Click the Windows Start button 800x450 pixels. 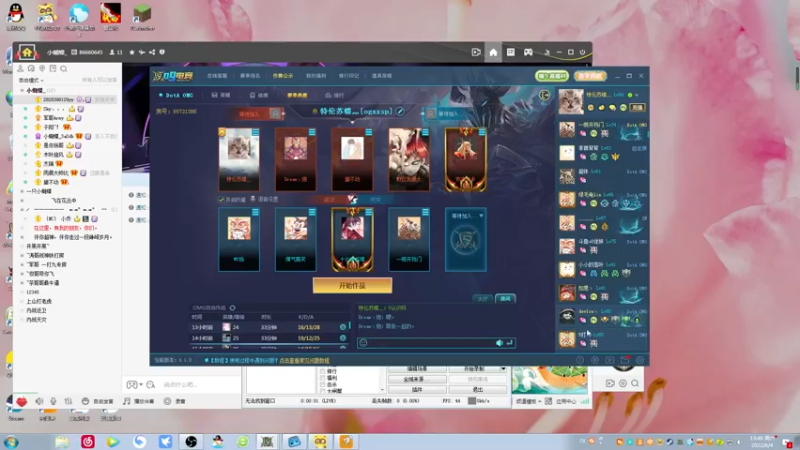pos(11,441)
